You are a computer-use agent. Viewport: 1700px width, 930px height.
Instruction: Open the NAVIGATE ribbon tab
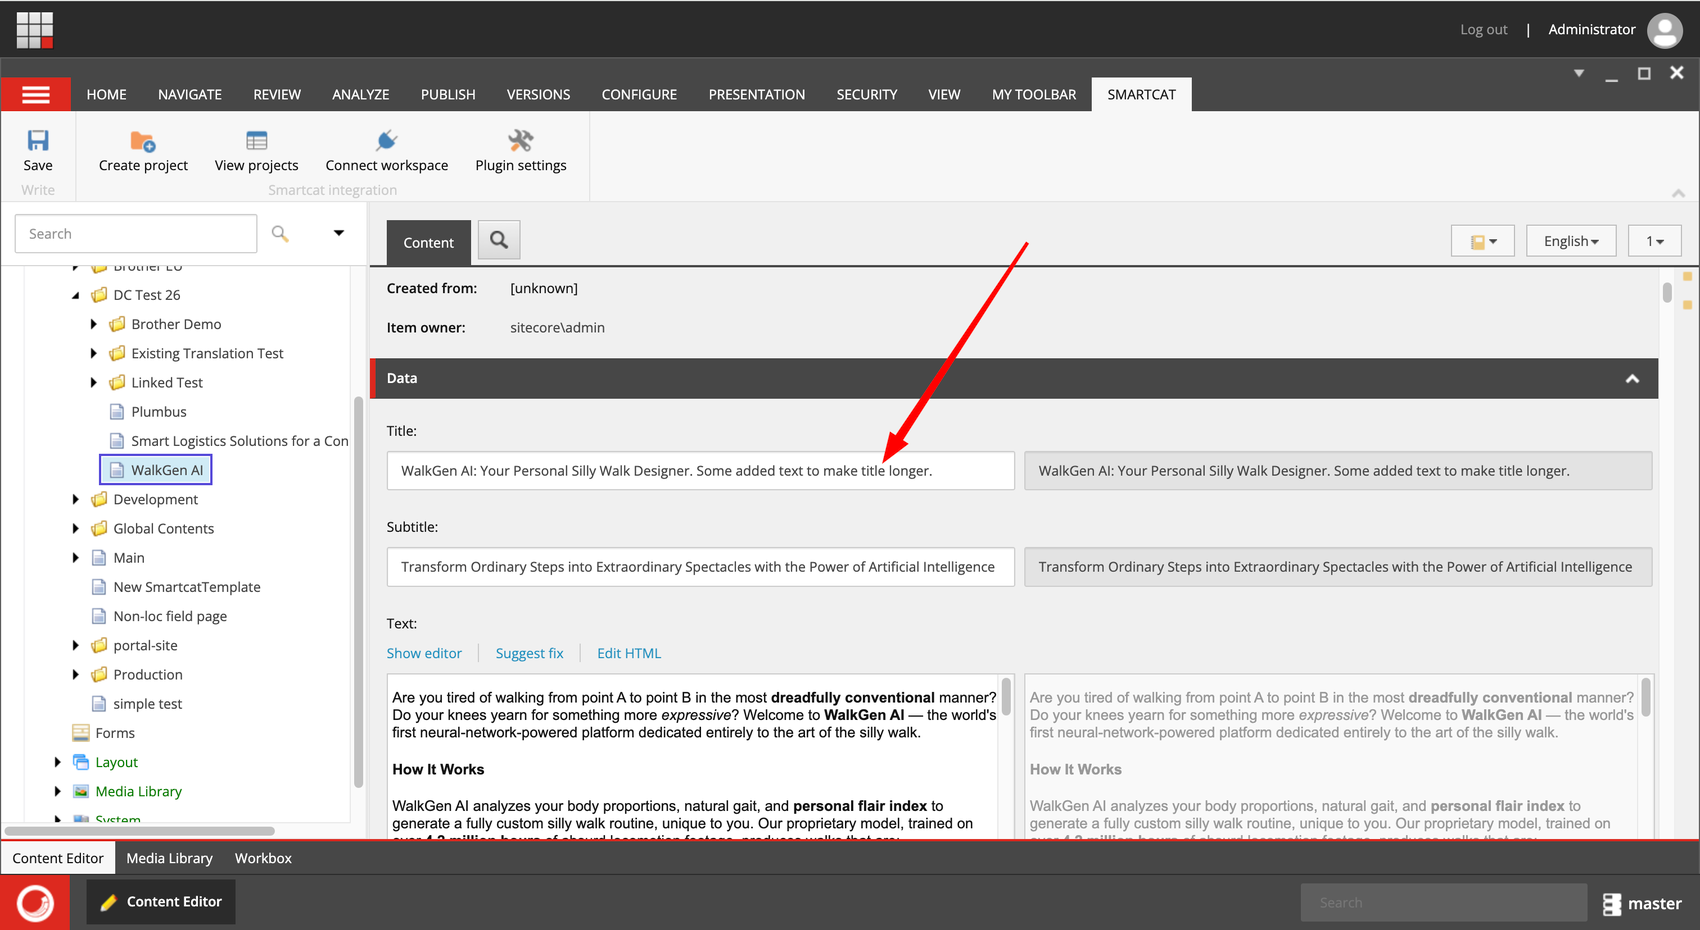(x=190, y=94)
